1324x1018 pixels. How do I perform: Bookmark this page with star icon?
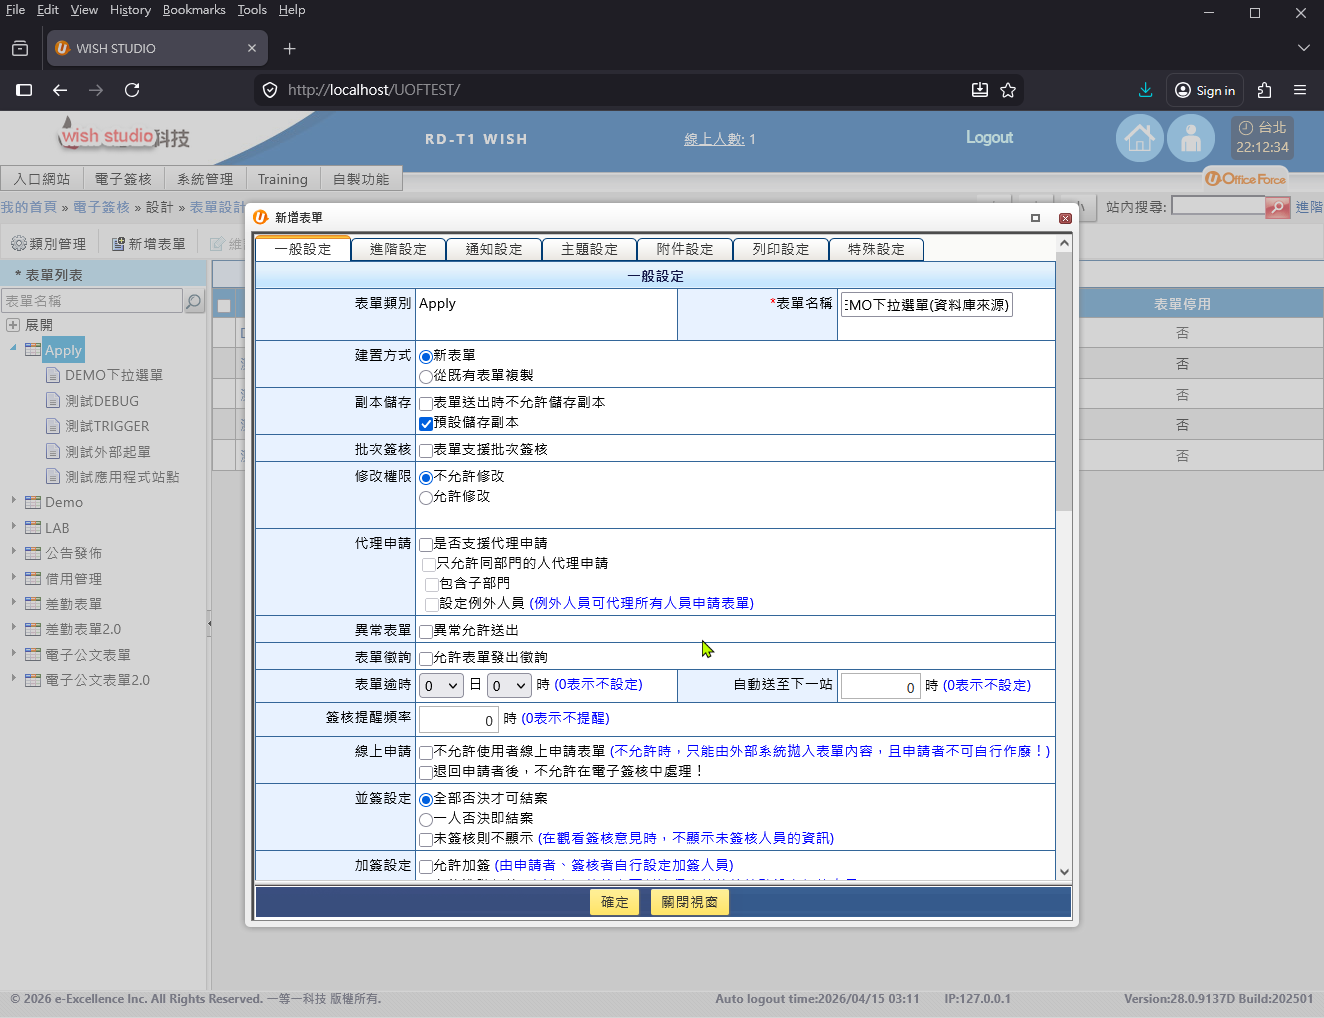point(1008,90)
